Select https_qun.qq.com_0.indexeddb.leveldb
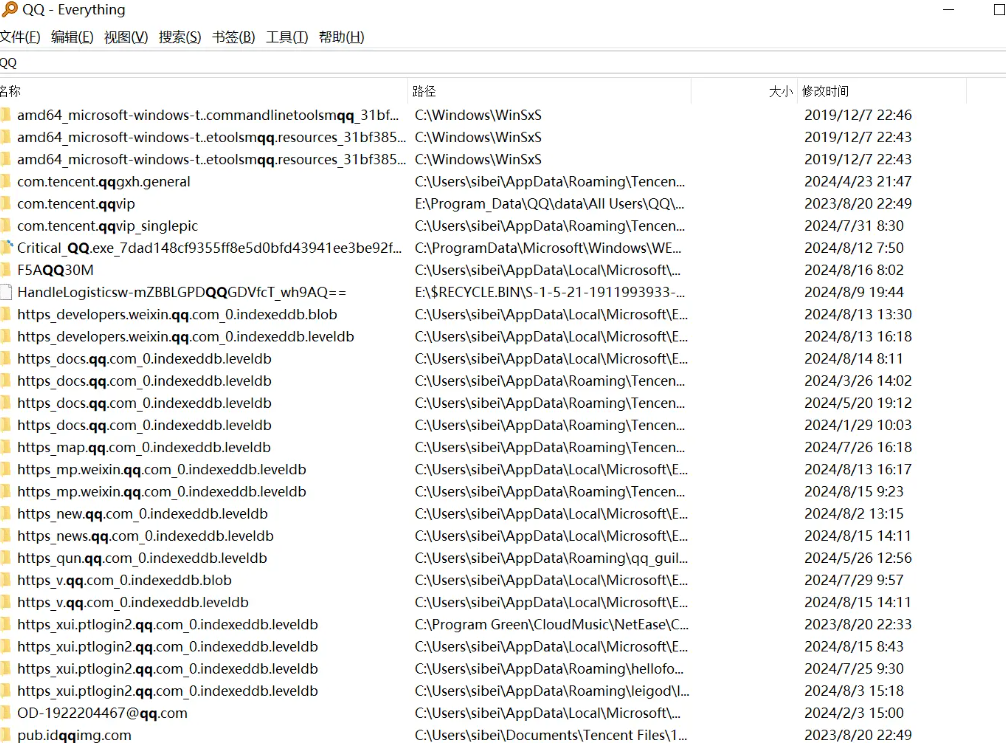This screenshot has width=1006, height=743. pos(142,558)
